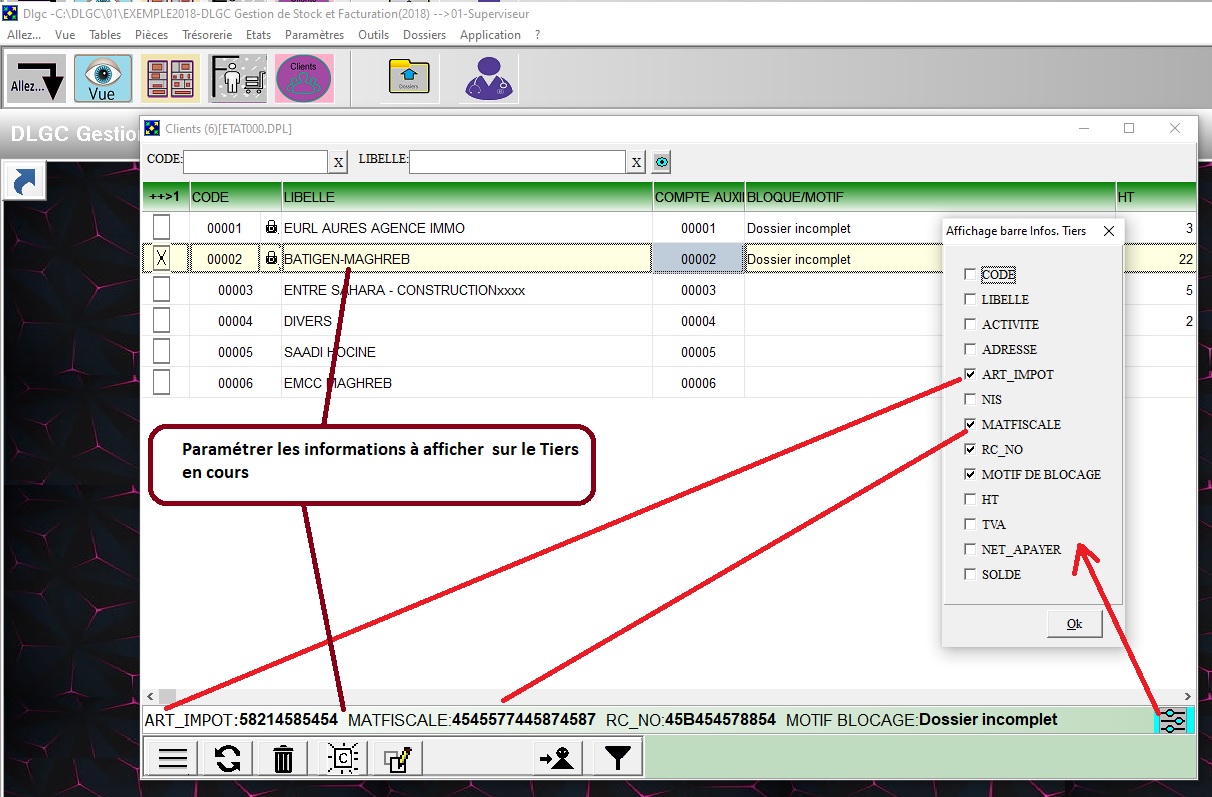The width and height of the screenshot is (1212, 797).
Task: Click the refresh button in bottom toolbar
Action: (x=227, y=759)
